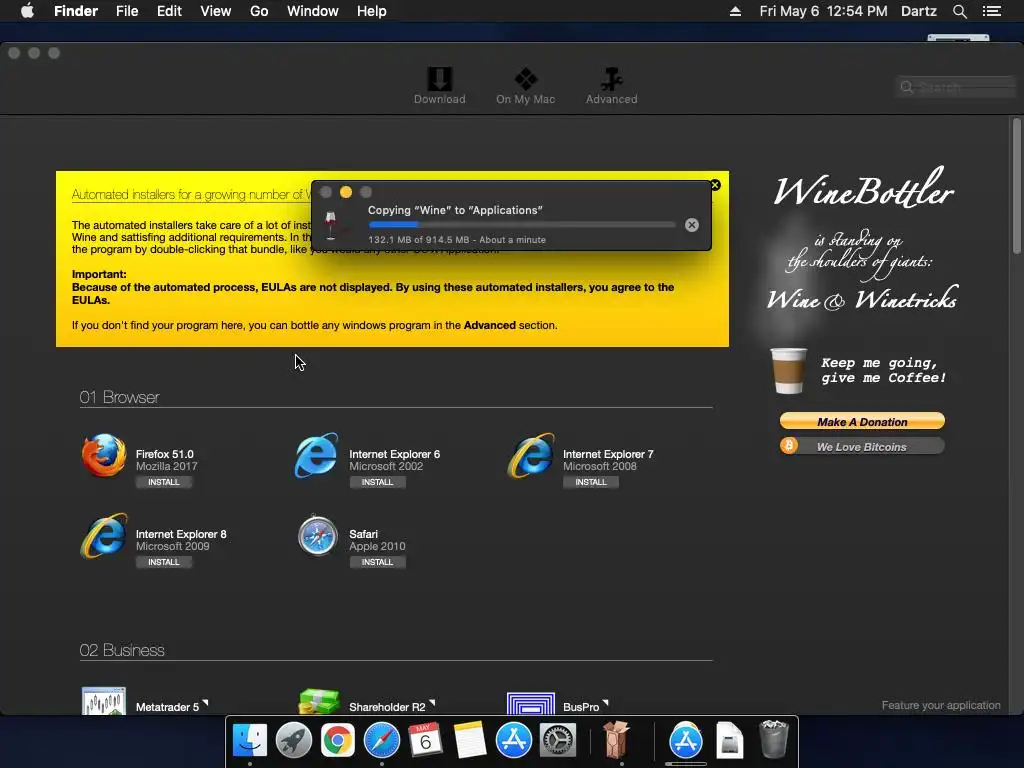Open App Store icon left of System Preferences

pyautogui.click(x=513, y=741)
